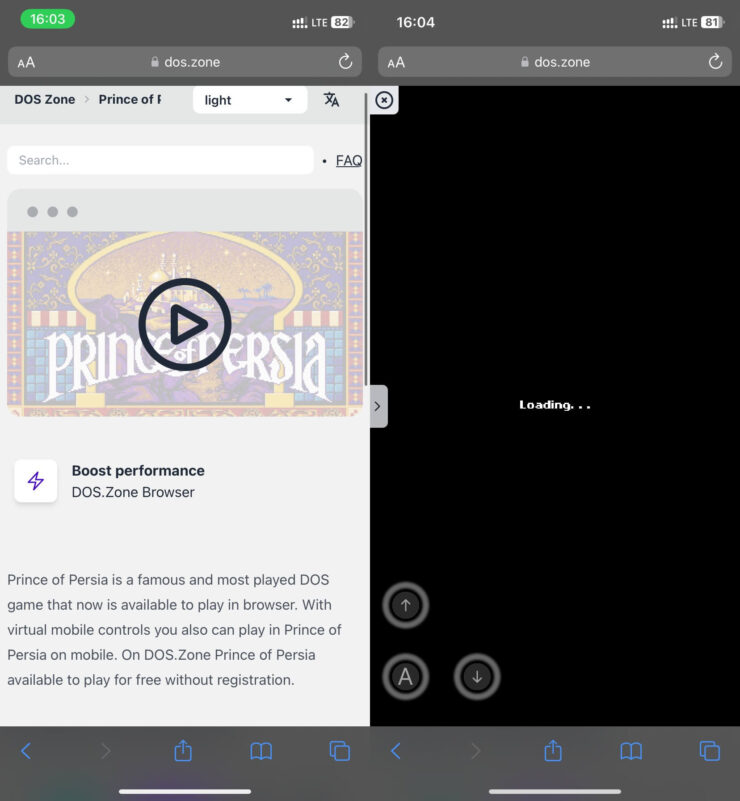Tap the Boost performance lightning icon
The width and height of the screenshot is (740, 801).
[x=36, y=481]
